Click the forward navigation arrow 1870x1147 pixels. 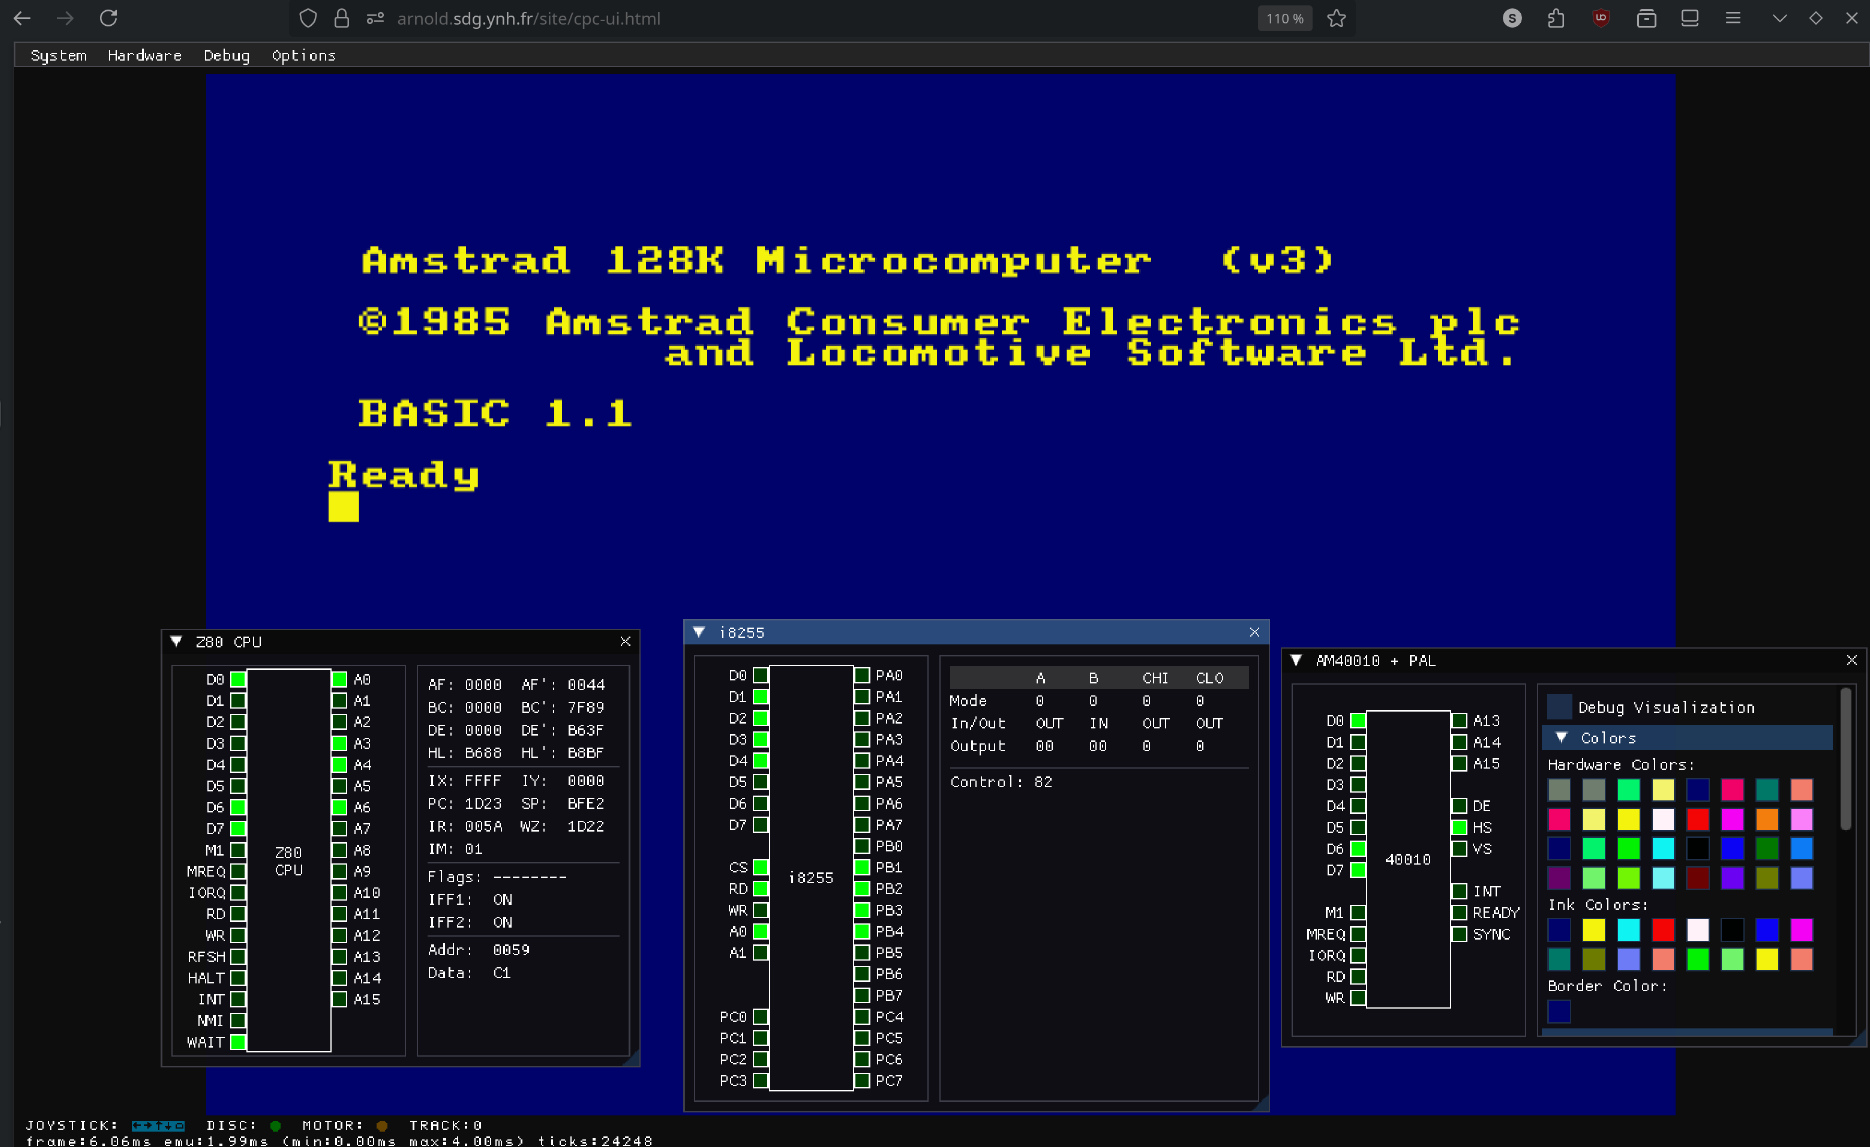point(65,18)
